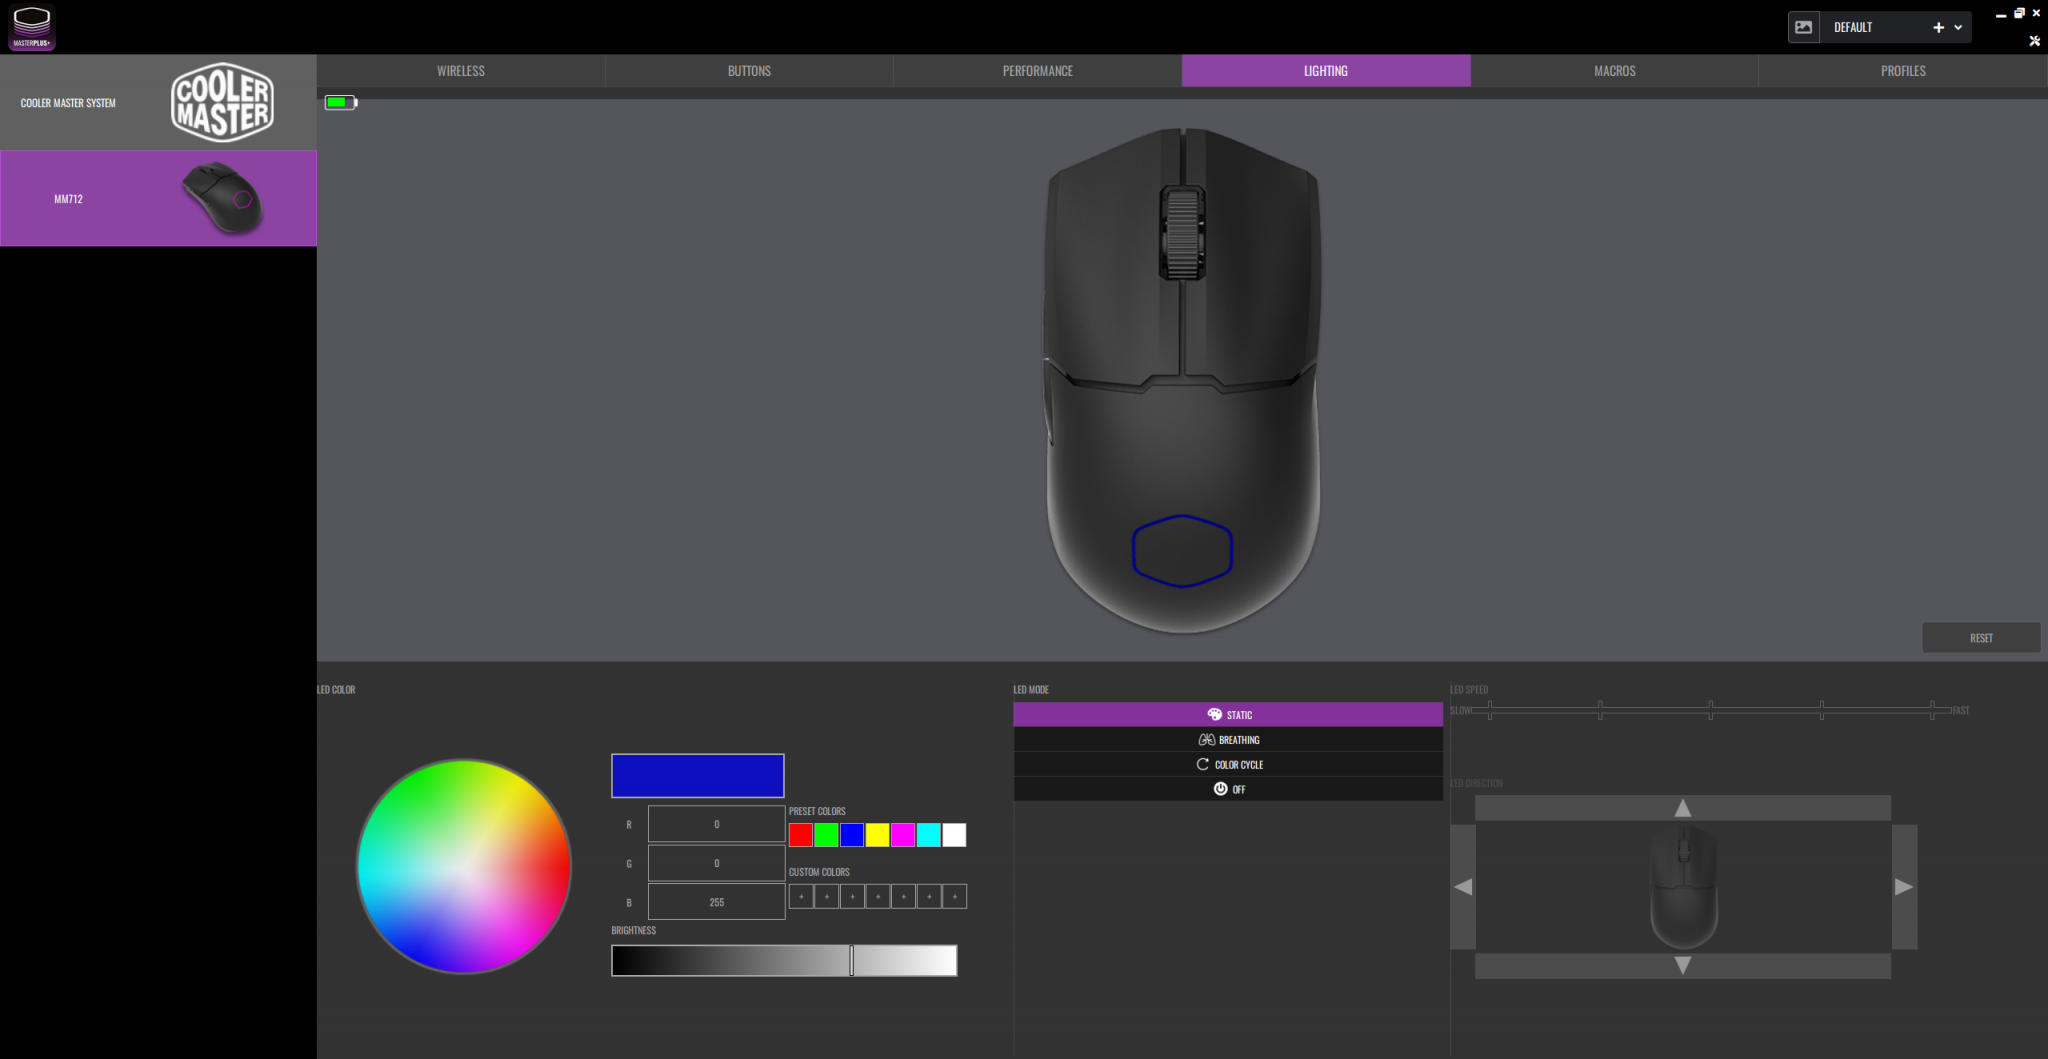Click Cooler Master System in the sidebar
This screenshot has height=1059, width=2048.
click(68, 101)
